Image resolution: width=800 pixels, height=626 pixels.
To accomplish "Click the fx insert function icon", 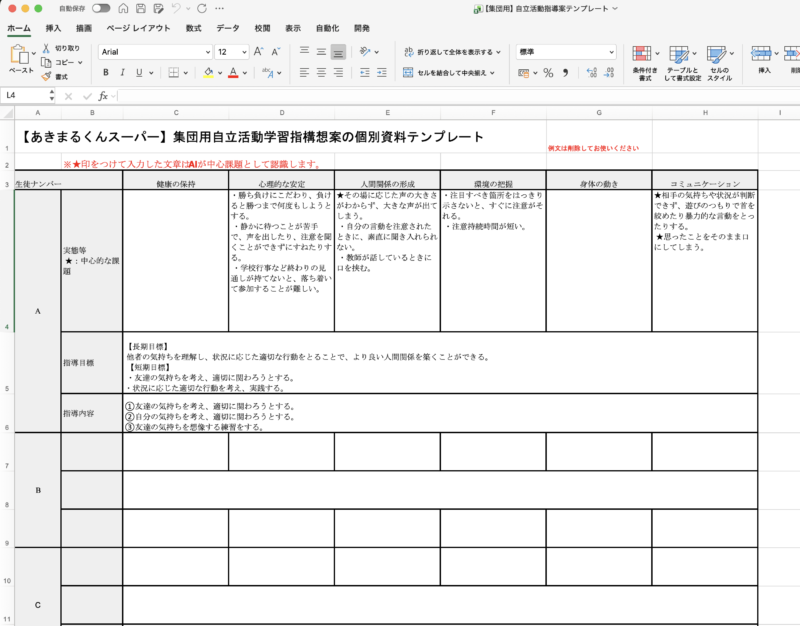I will [x=102, y=96].
